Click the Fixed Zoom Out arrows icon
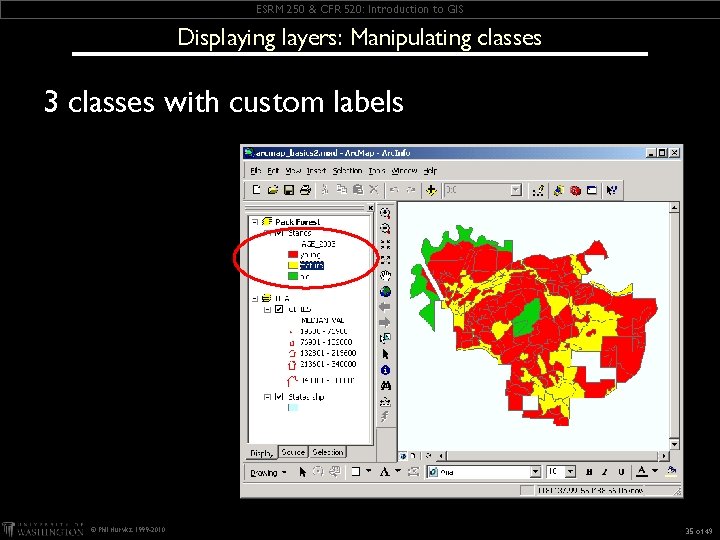720x540 pixels. point(385,260)
